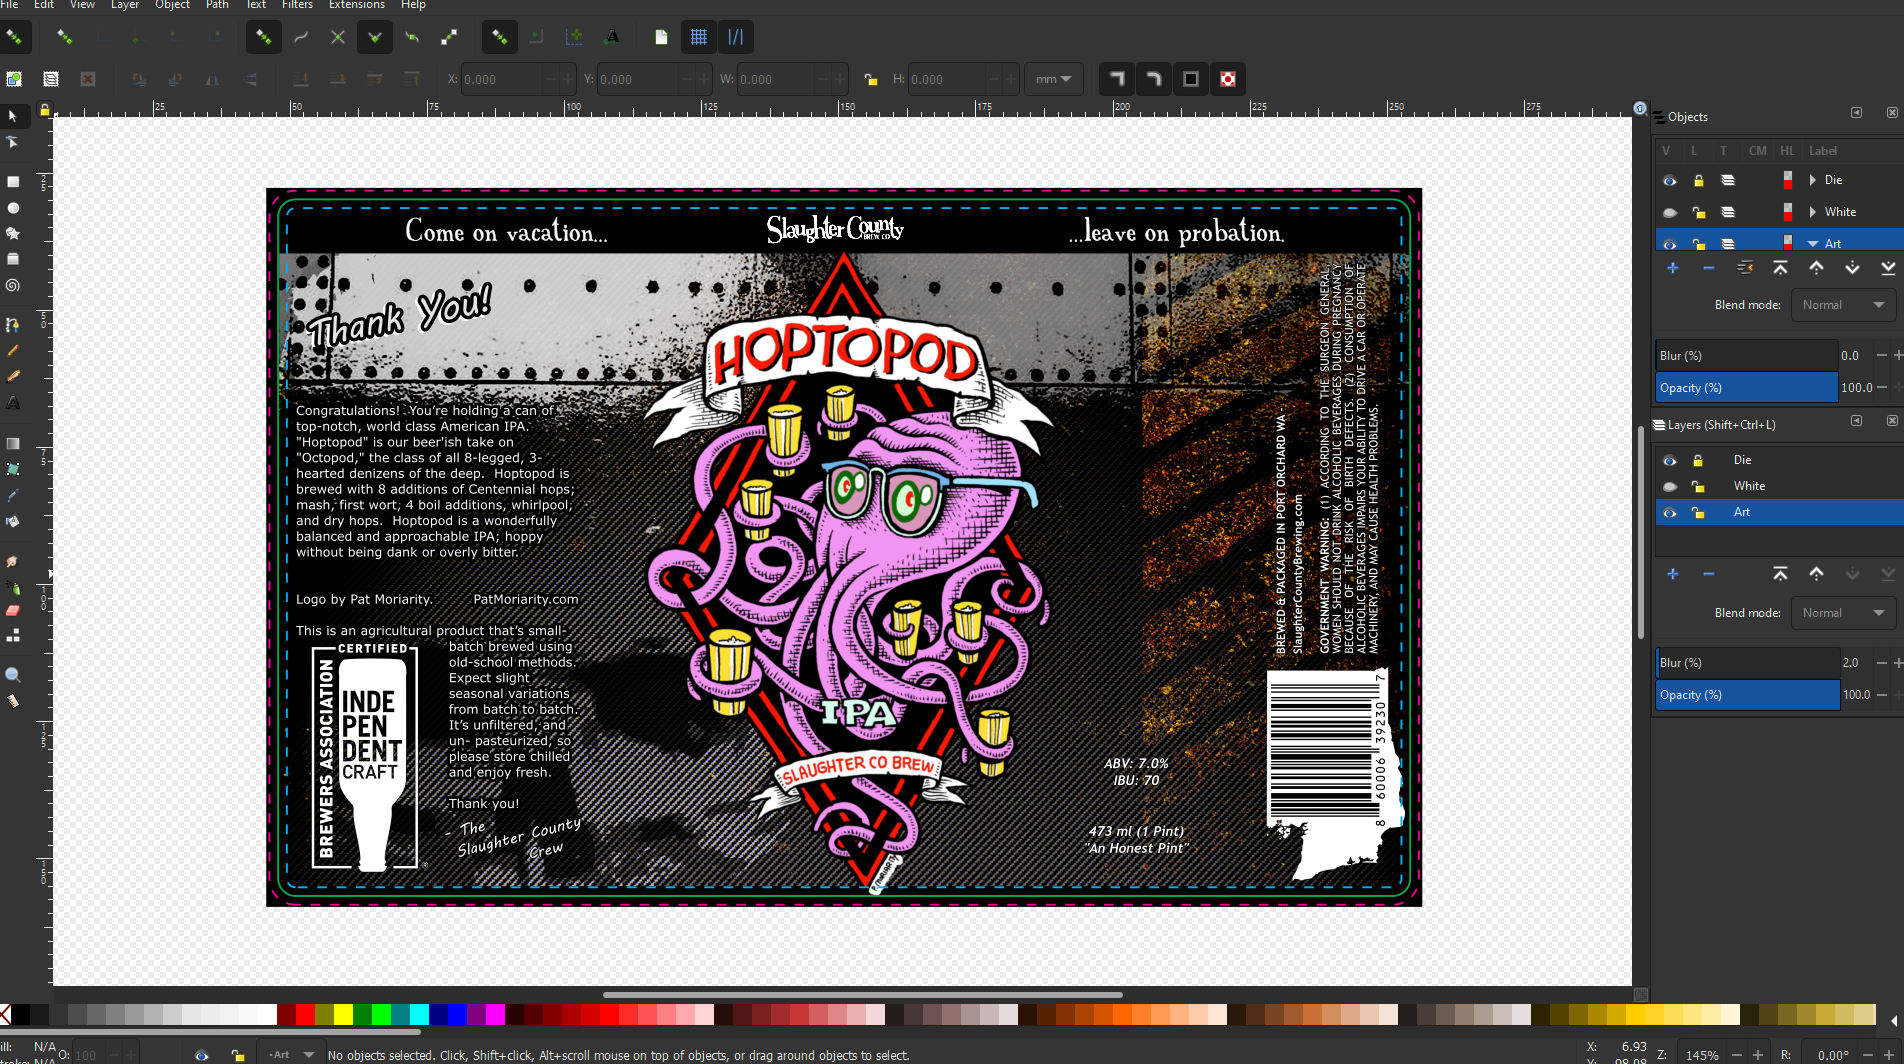Toggle guide lock at ruler corner
The height and width of the screenshot is (1064, 1904).
(44, 110)
